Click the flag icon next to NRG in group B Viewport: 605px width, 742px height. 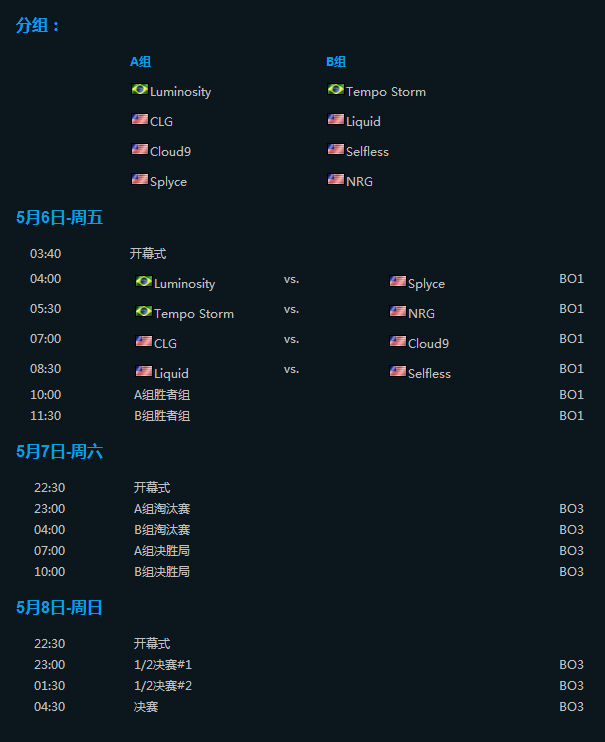click(x=336, y=180)
